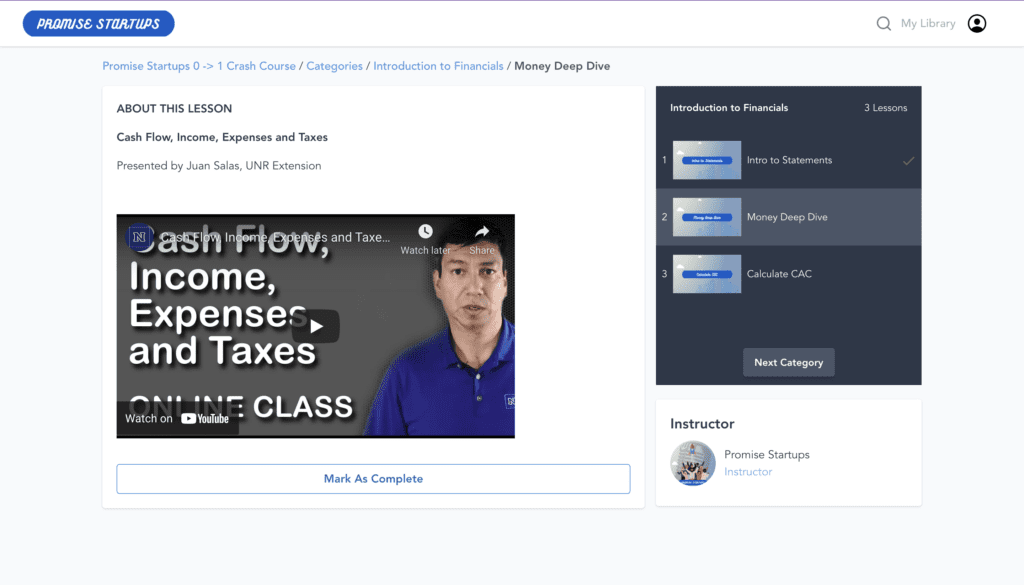Click the ABOUT THIS LESSON heading
The width and height of the screenshot is (1024, 585).
click(x=174, y=108)
